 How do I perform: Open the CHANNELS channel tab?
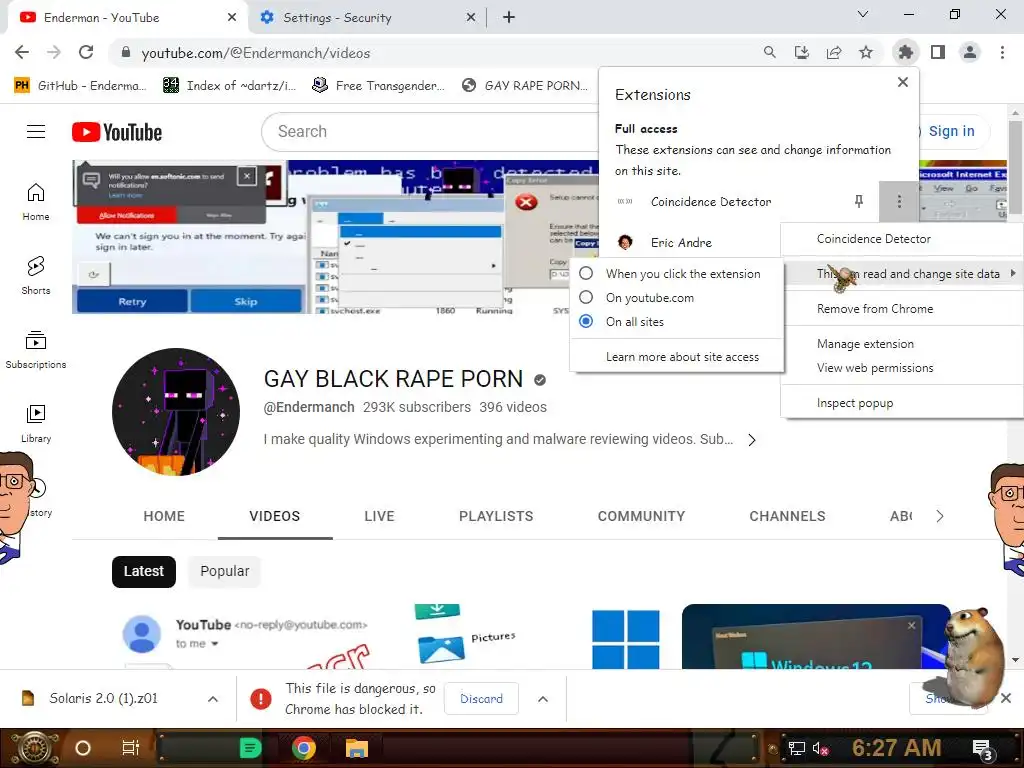tap(787, 516)
